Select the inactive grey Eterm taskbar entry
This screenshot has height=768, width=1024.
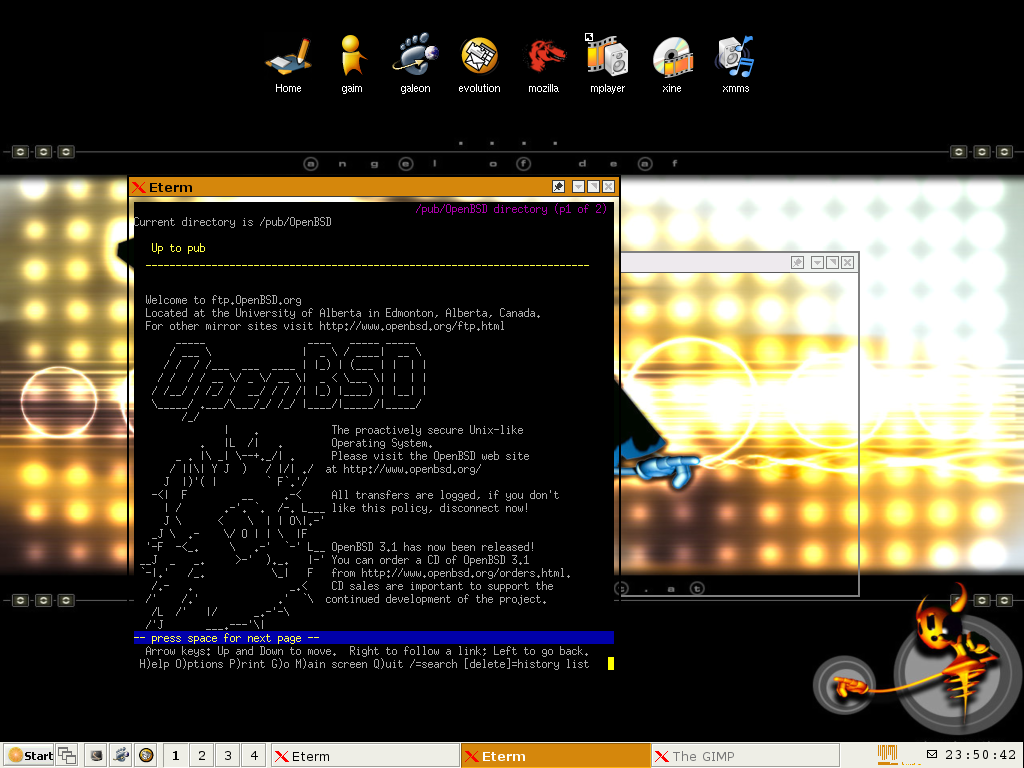coord(365,756)
